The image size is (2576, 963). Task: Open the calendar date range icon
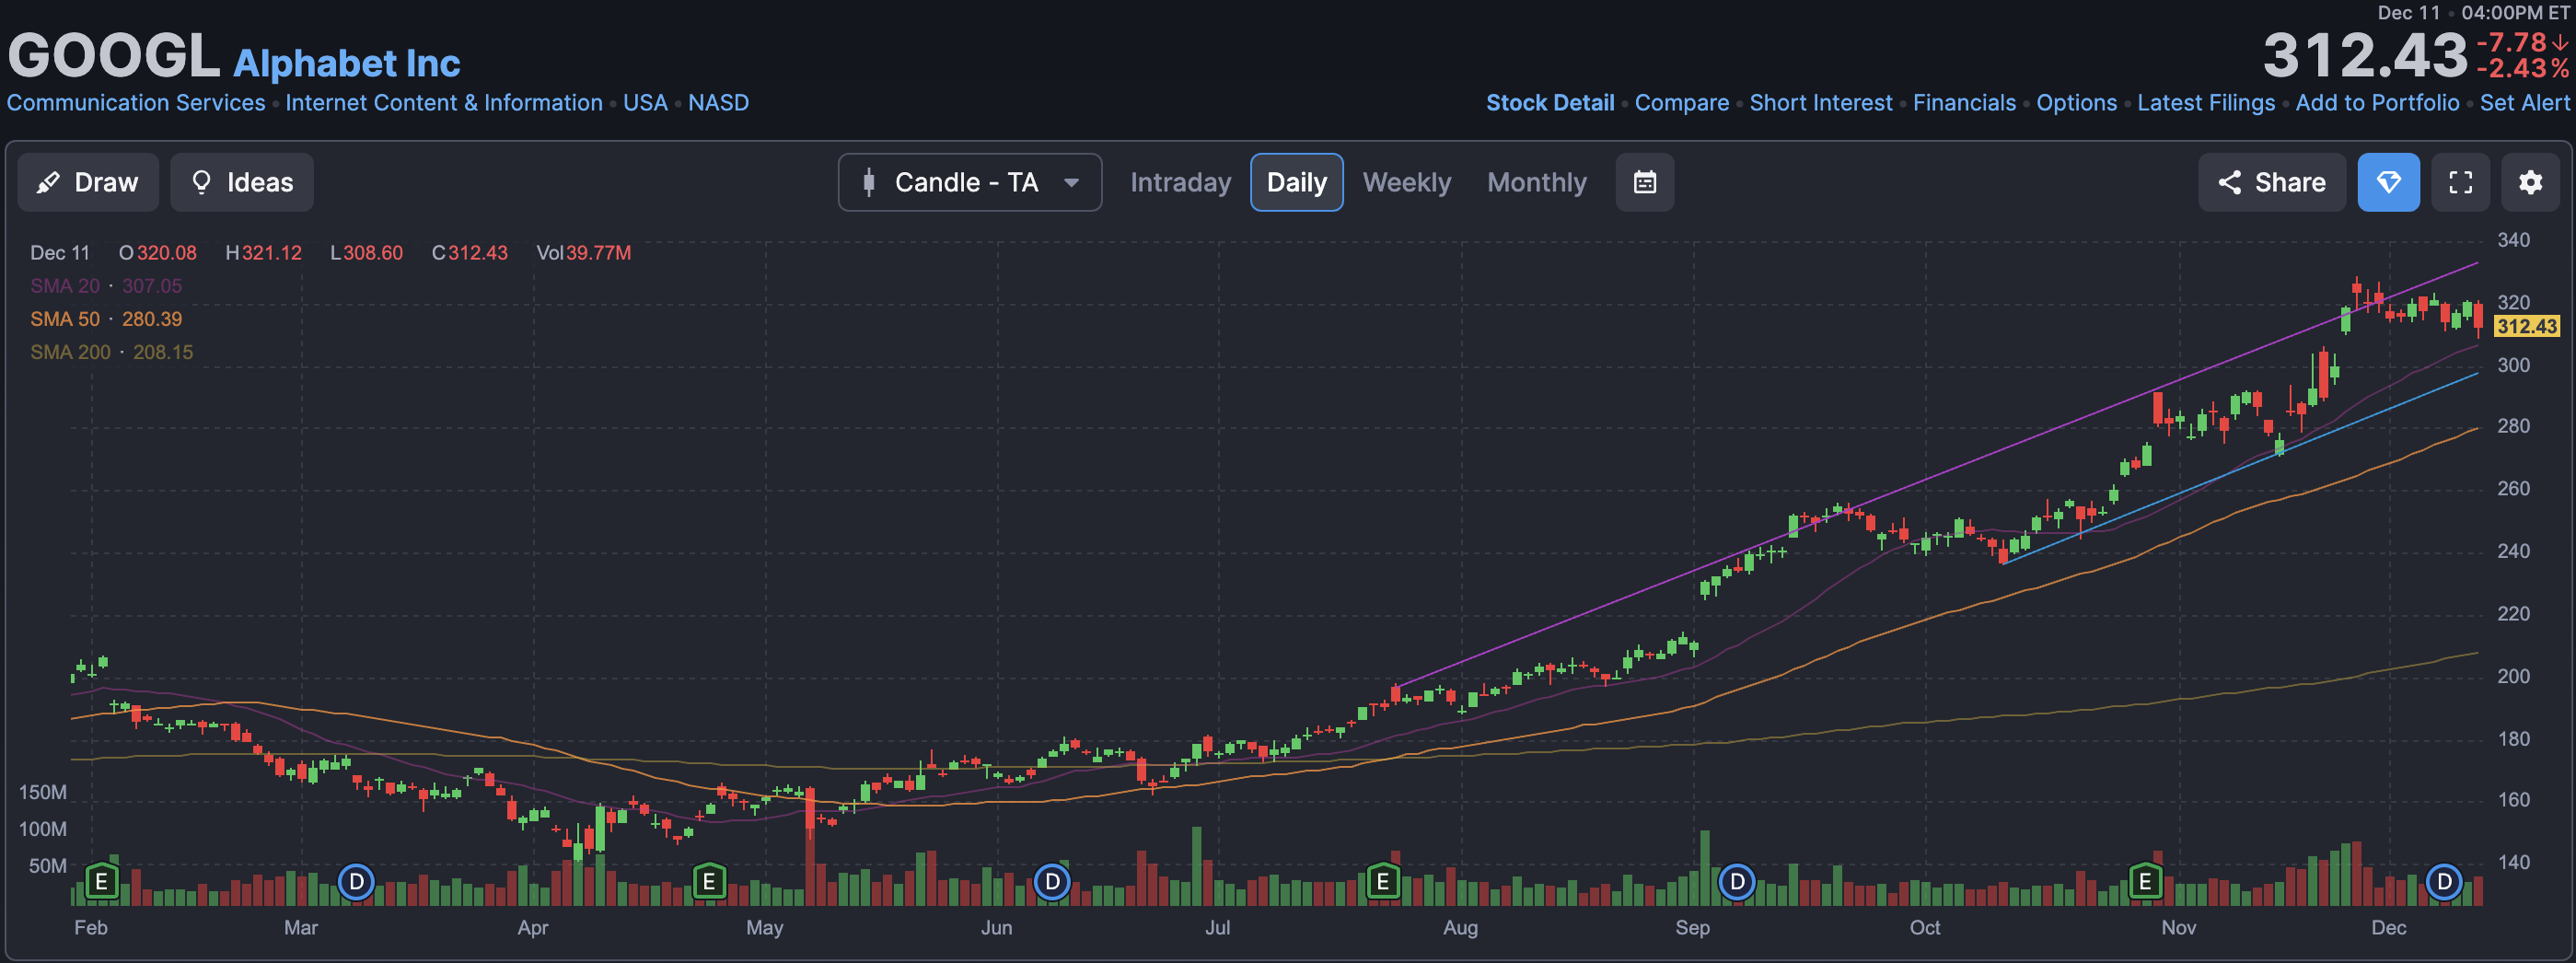point(1645,182)
